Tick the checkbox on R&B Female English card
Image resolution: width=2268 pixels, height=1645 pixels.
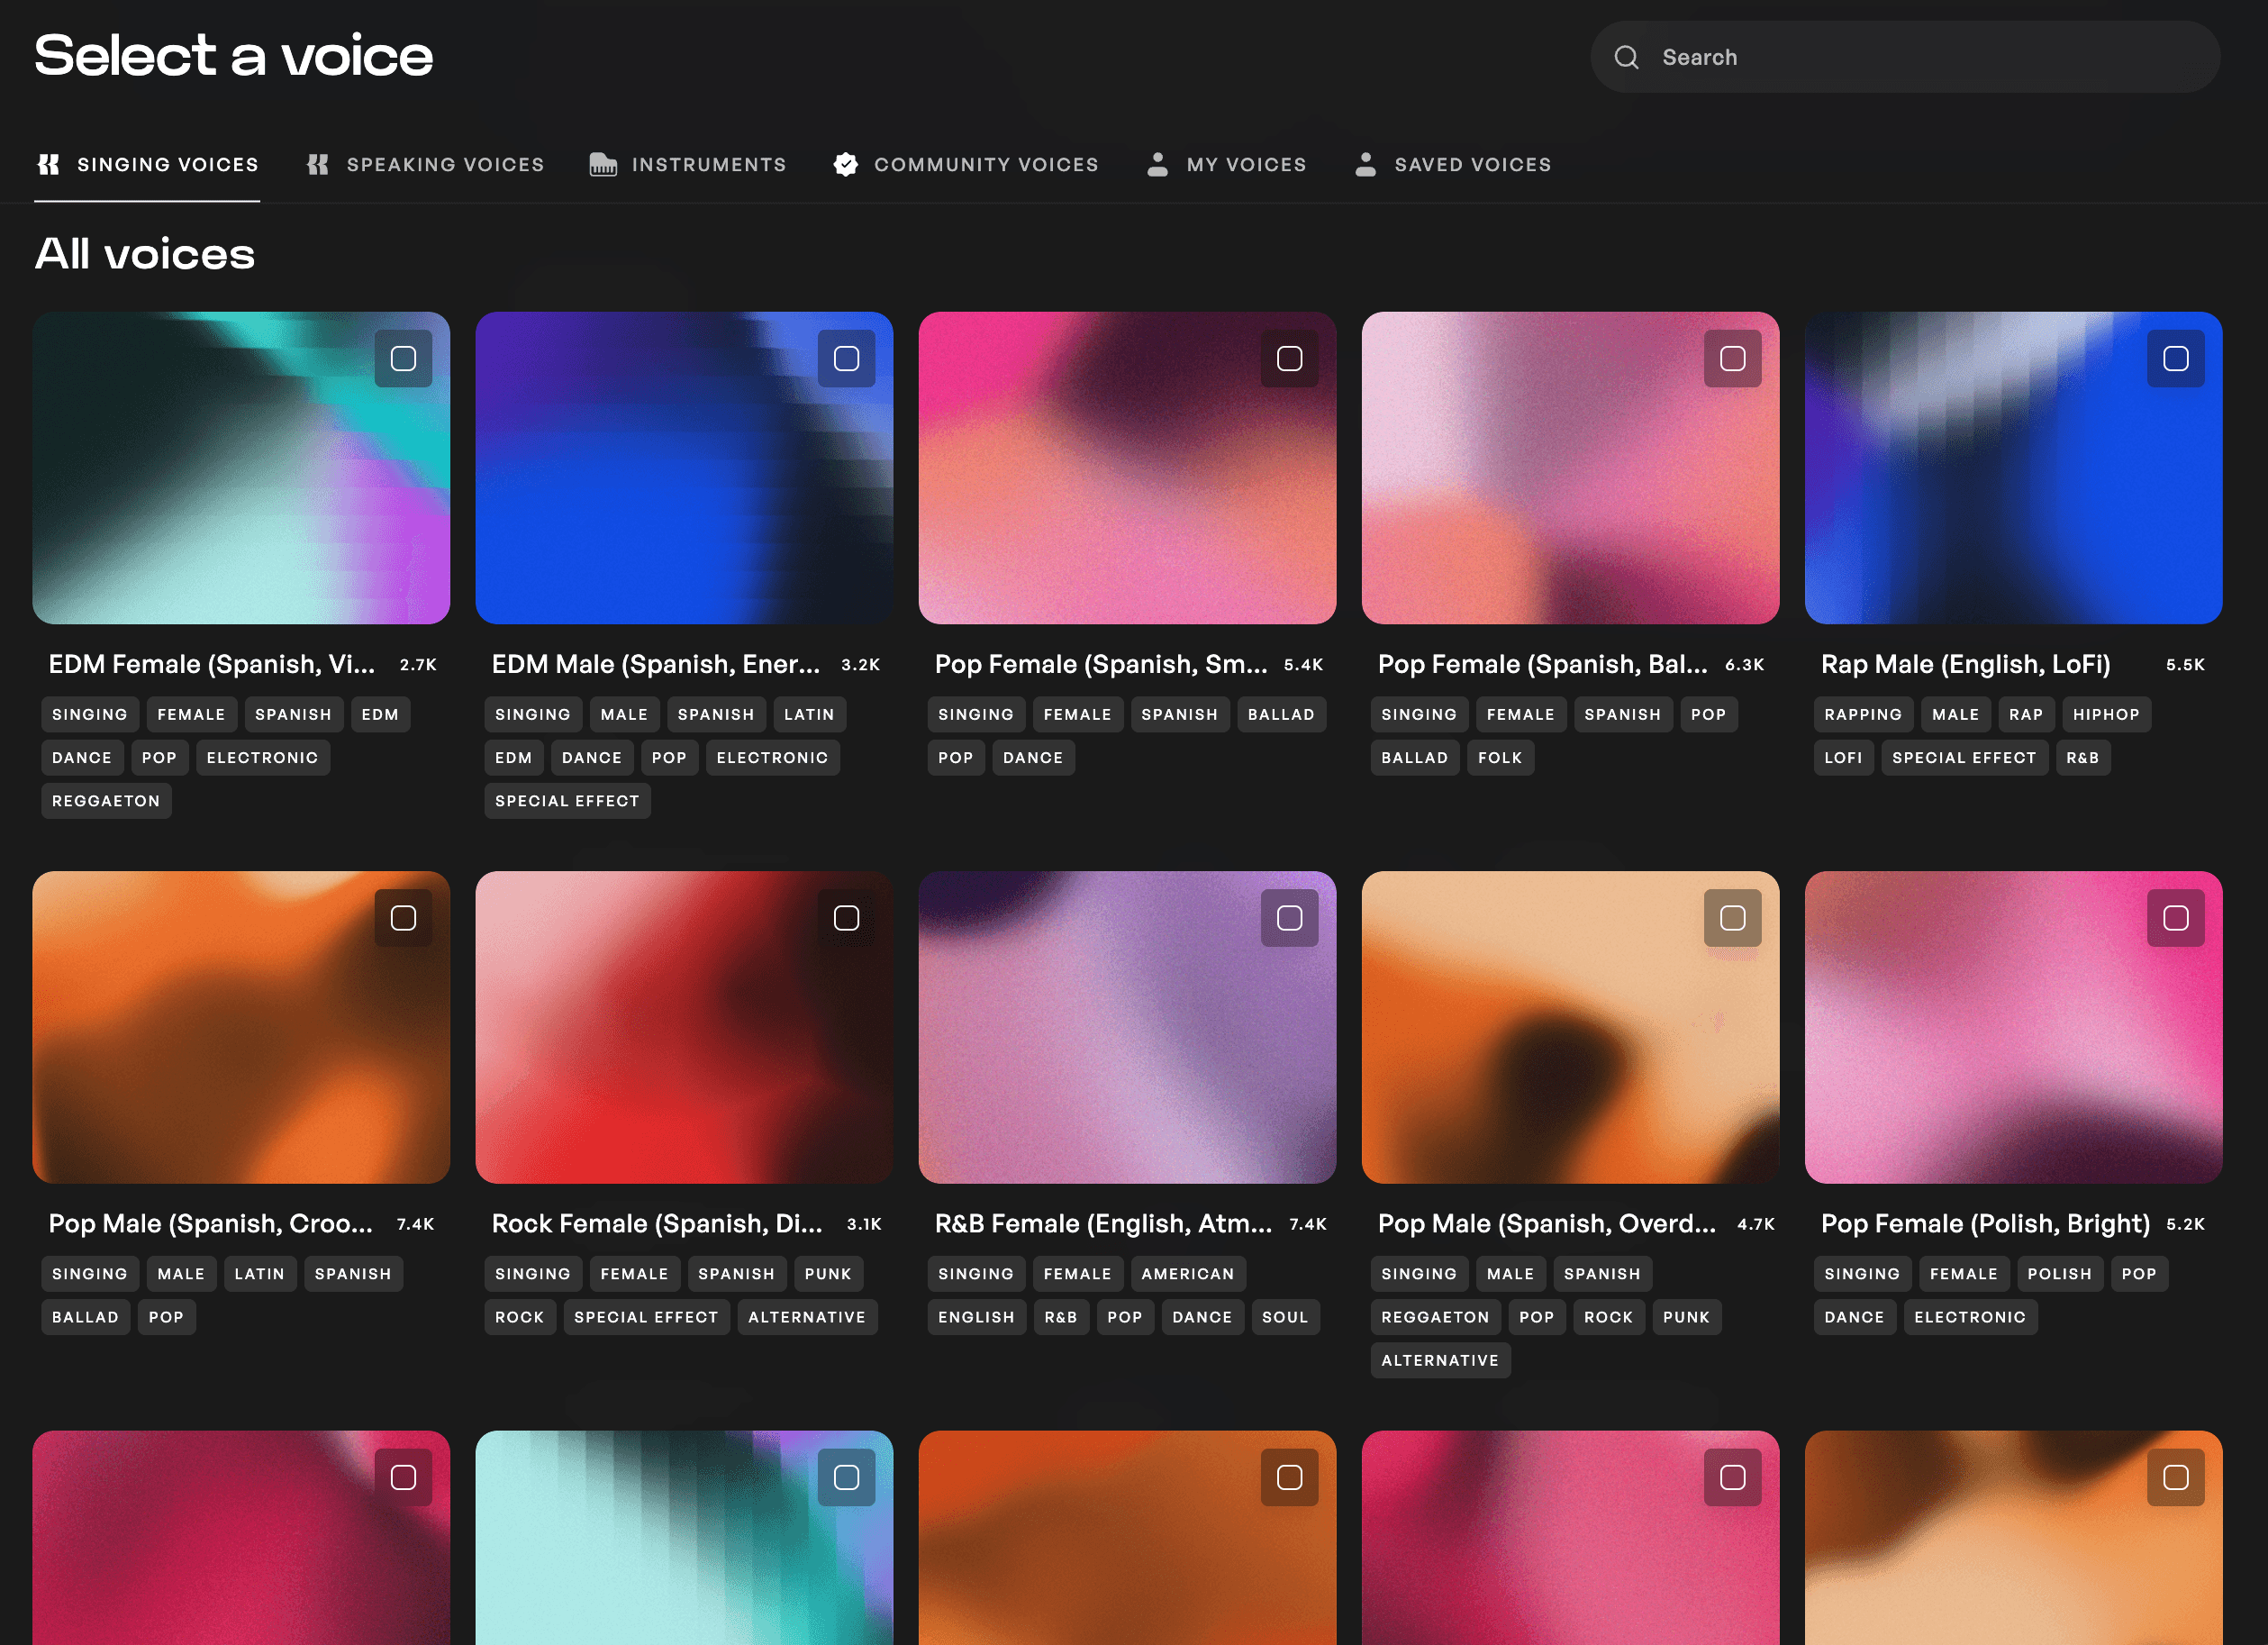[1289, 917]
